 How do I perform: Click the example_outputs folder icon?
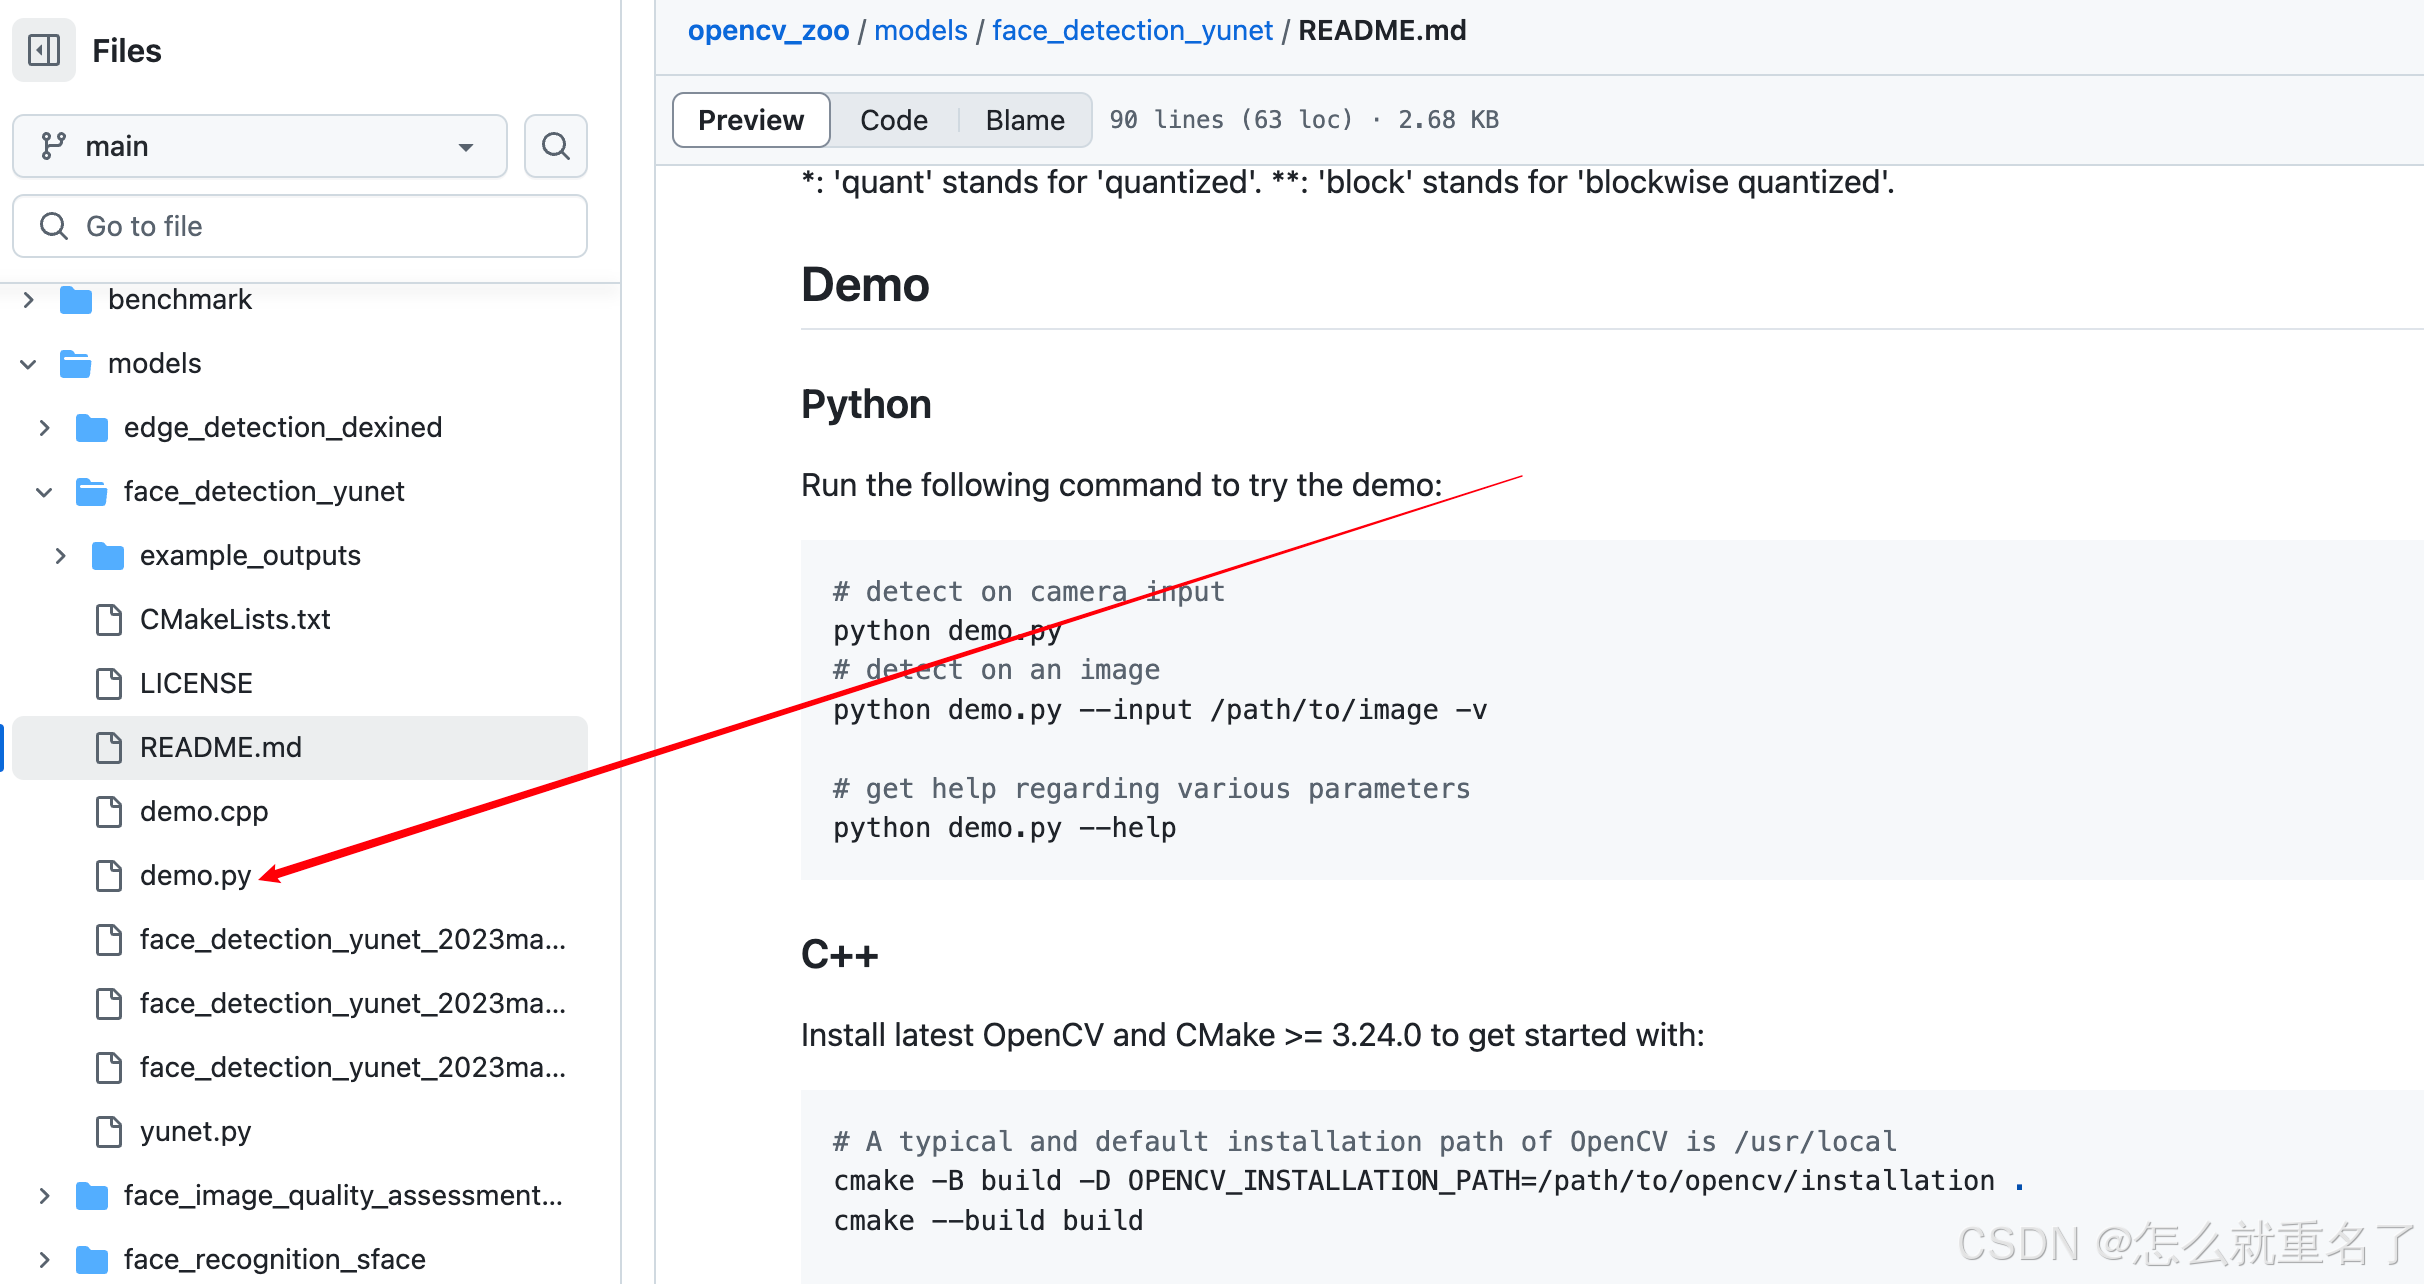(x=108, y=556)
